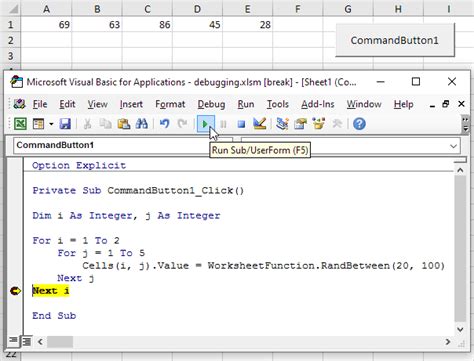Click the Toolbox icon in the toolbar
Image resolution: width=474 pixels, height=361 pixels.
(x=337, y=124)
